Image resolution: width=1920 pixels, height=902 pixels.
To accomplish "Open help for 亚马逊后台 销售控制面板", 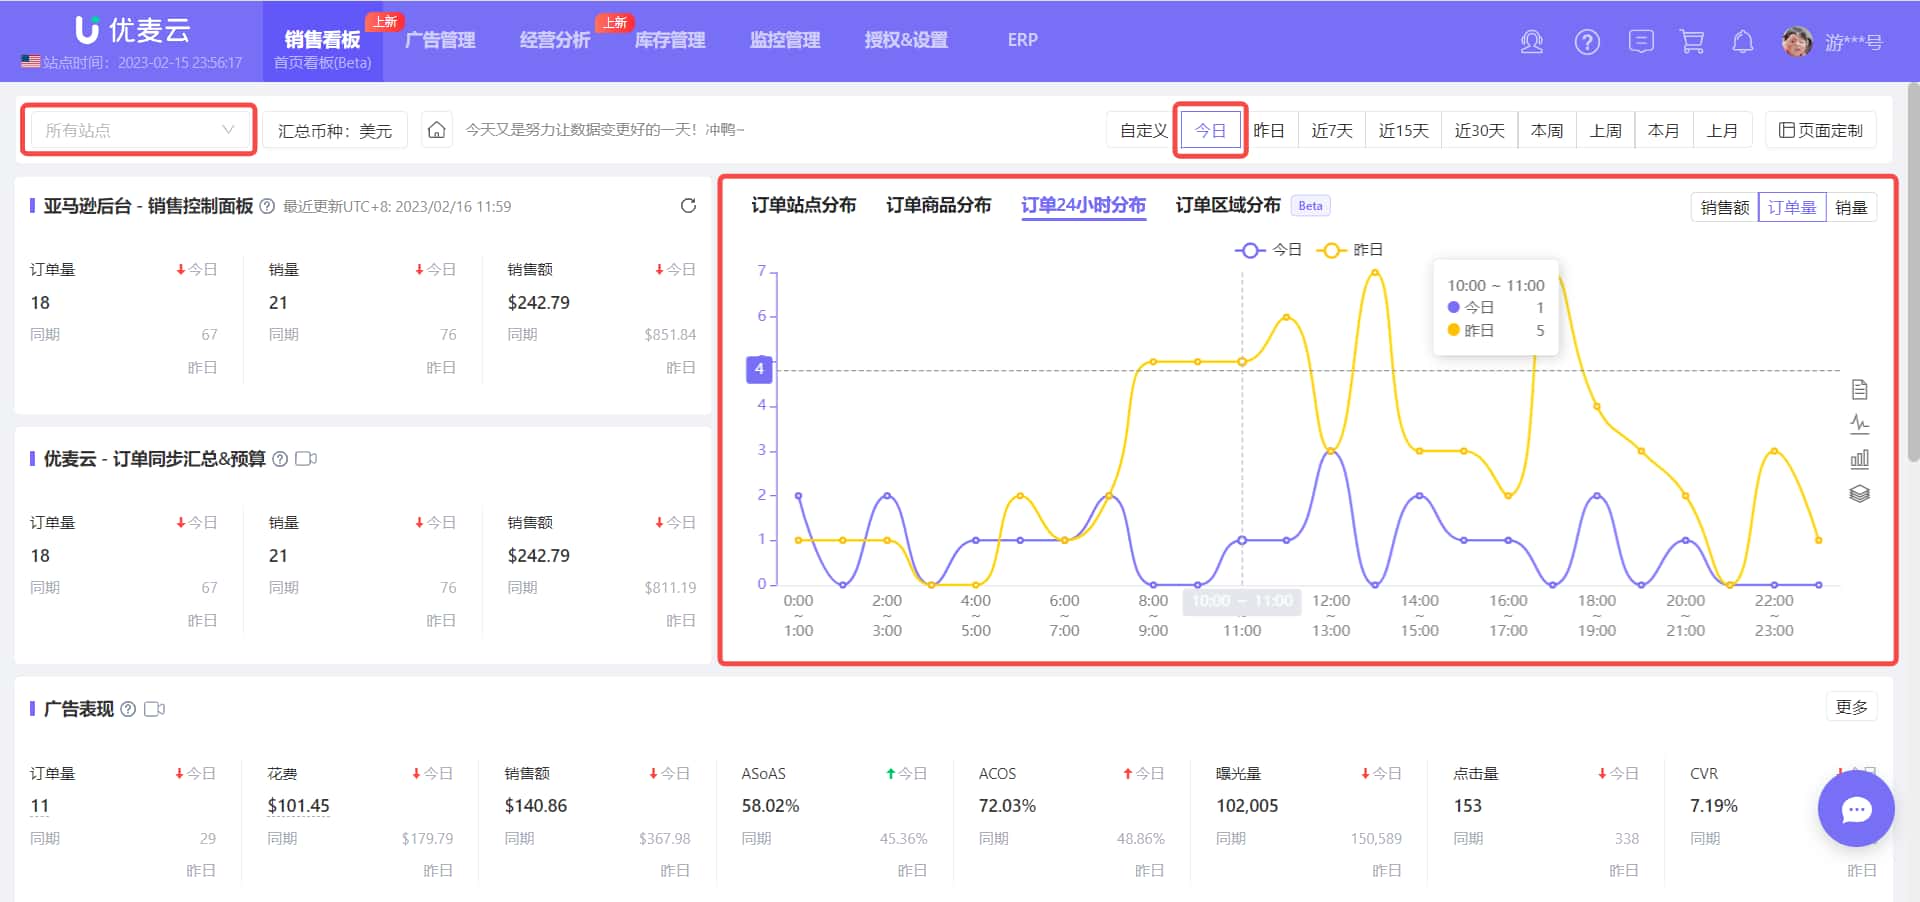I will [x=267, y=206].
